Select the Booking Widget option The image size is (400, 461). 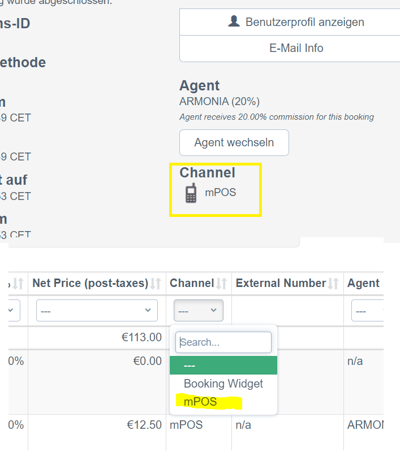223,384
